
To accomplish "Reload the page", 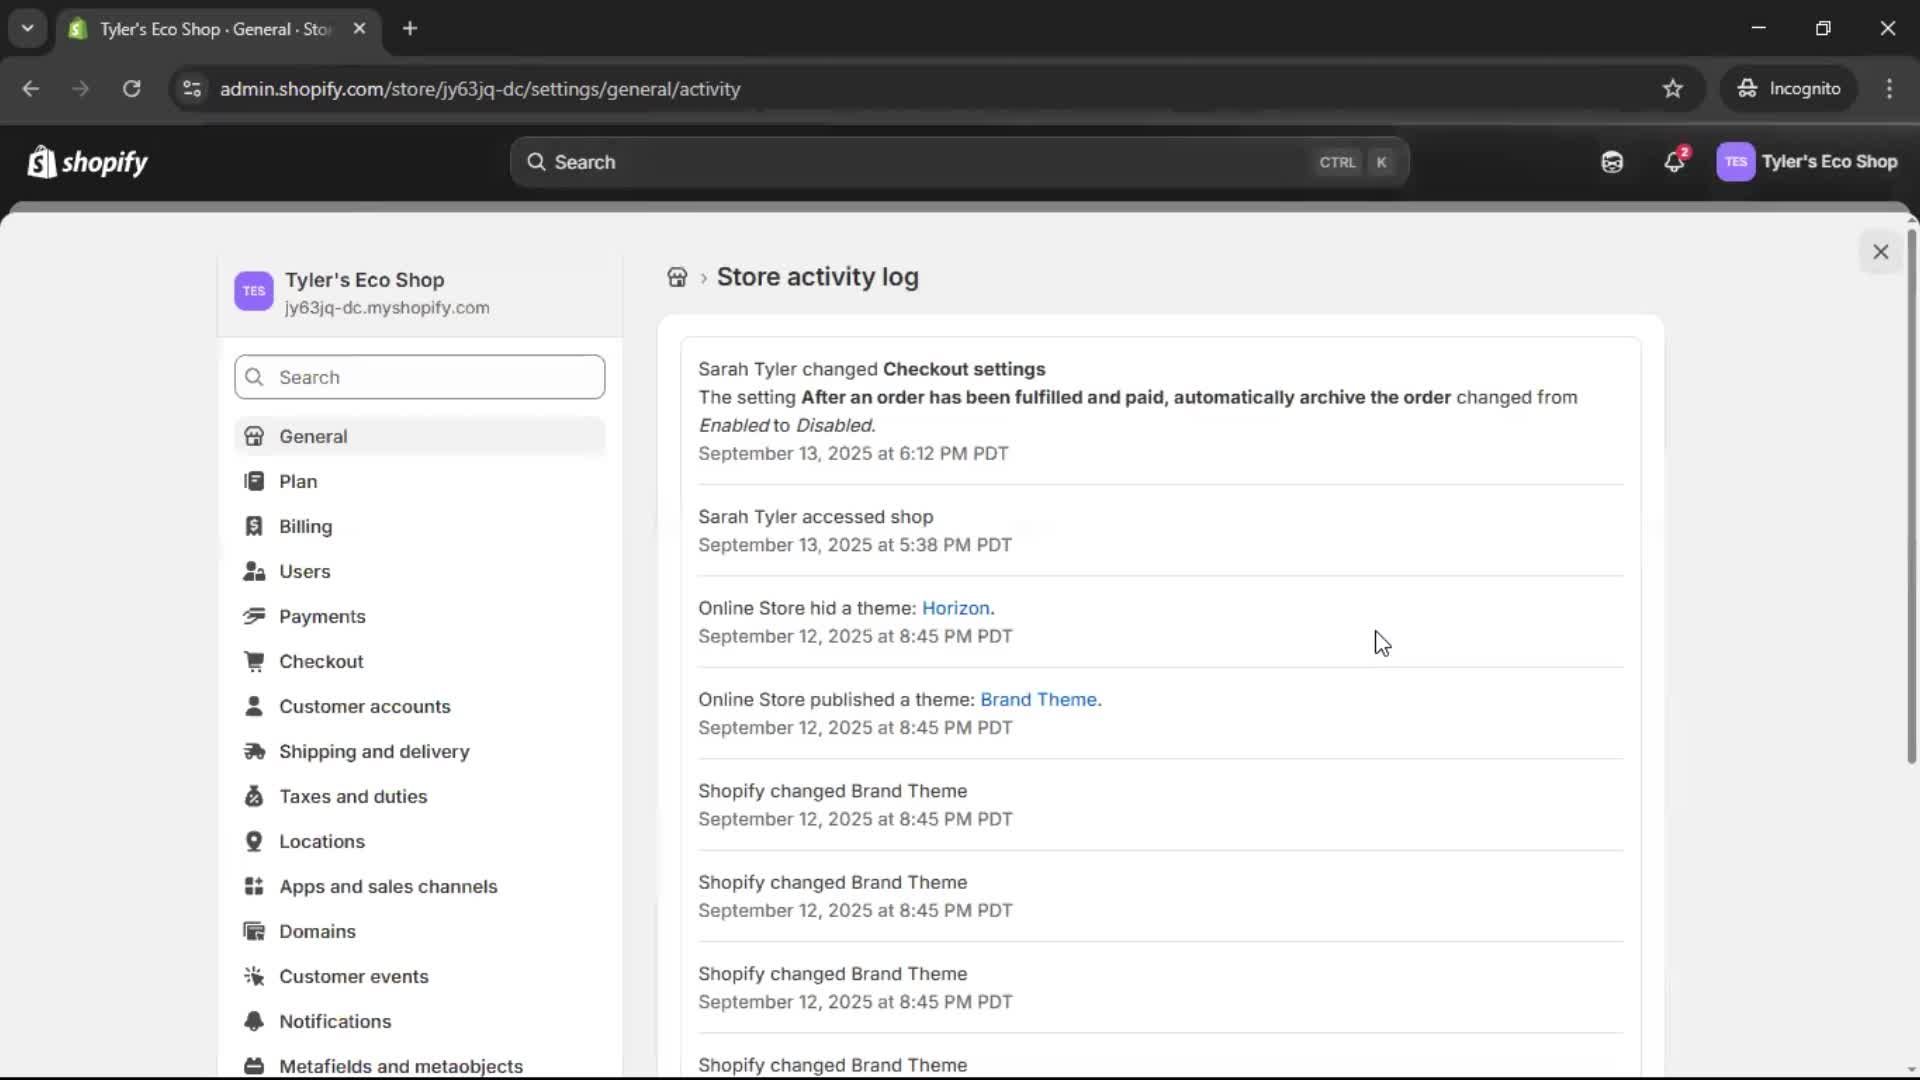I will (x=131, y=89).
